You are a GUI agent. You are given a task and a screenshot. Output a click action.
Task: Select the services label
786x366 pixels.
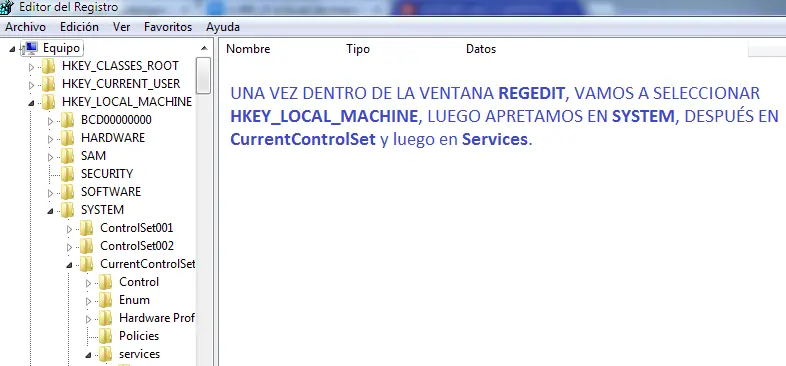tap(139, 354)
